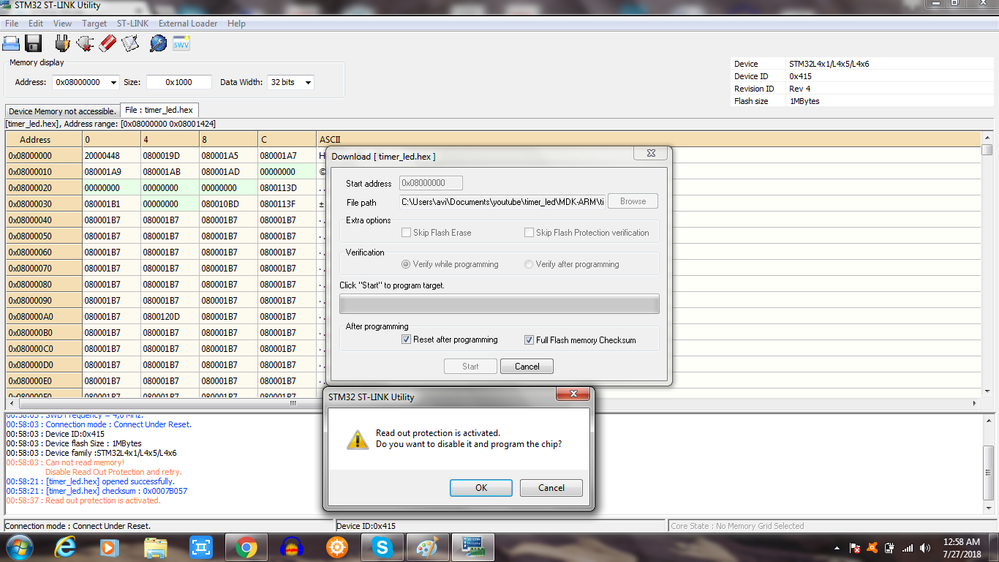Open the Help menu
The image size is (999, 562).
point(236,24)
